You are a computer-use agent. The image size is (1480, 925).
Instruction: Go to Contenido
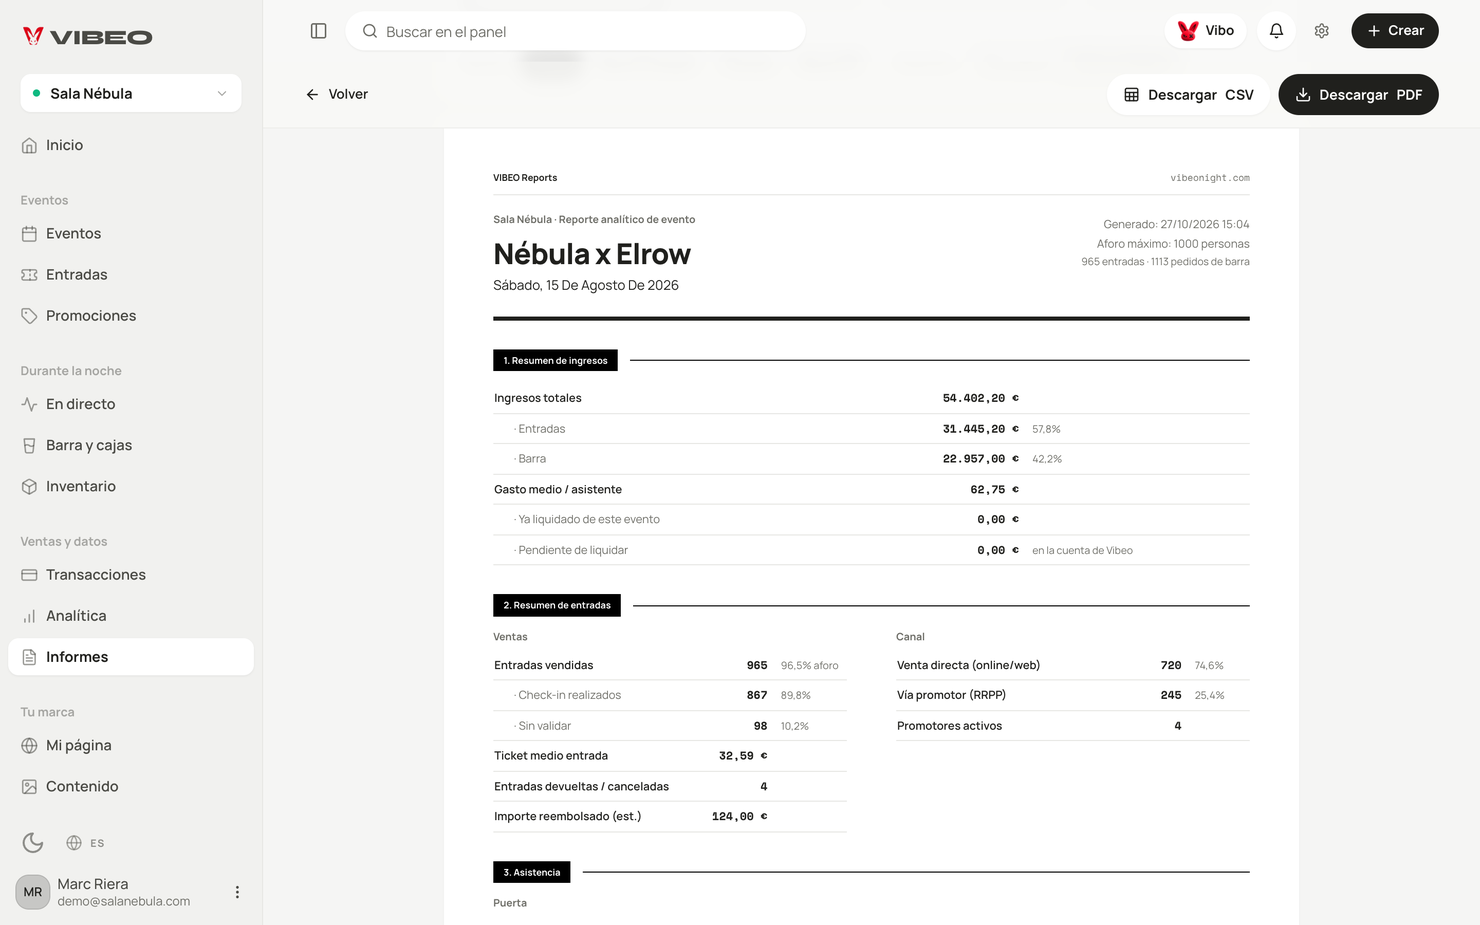[x=131, y=786]
